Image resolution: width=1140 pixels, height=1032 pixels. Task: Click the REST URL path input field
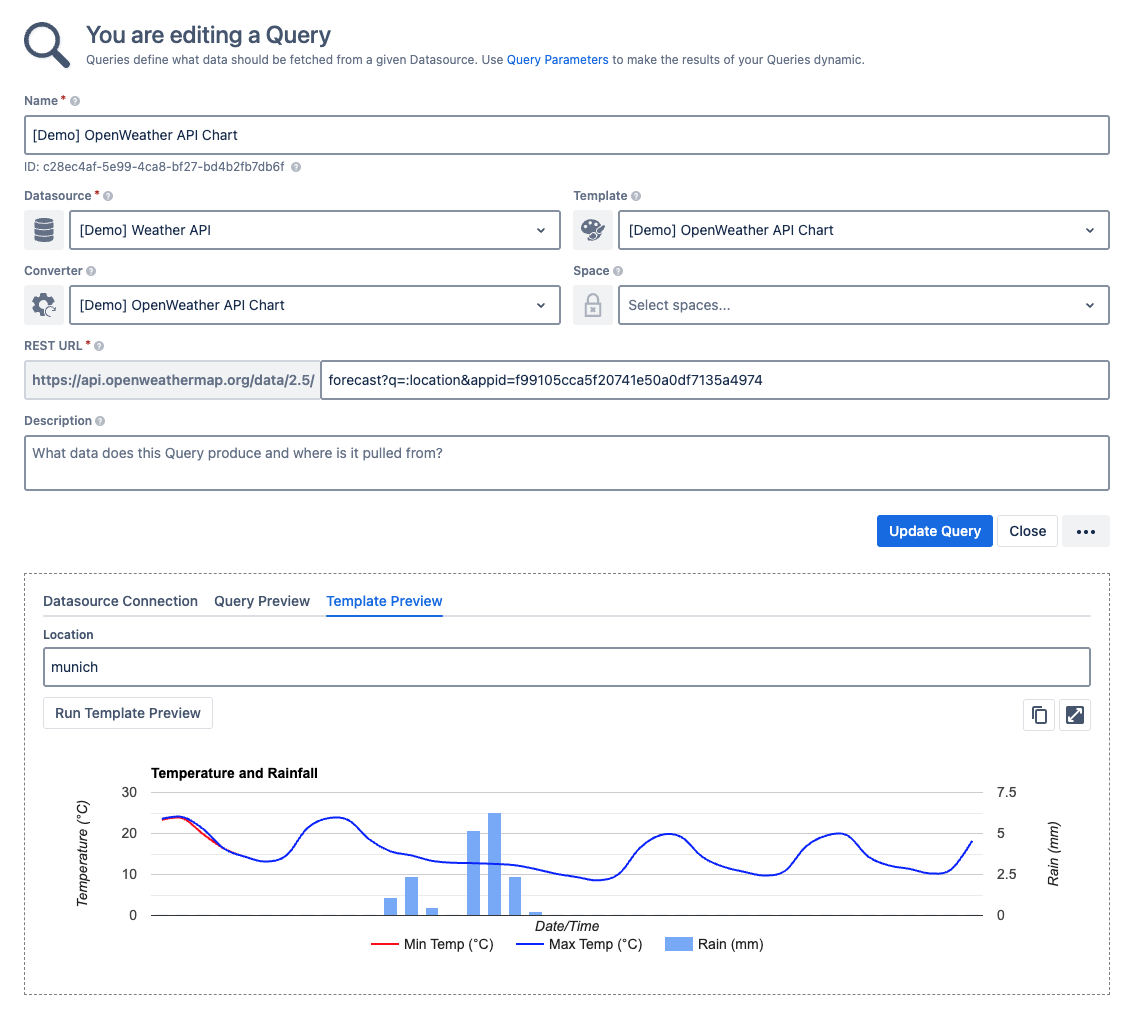tap(715, 380)
